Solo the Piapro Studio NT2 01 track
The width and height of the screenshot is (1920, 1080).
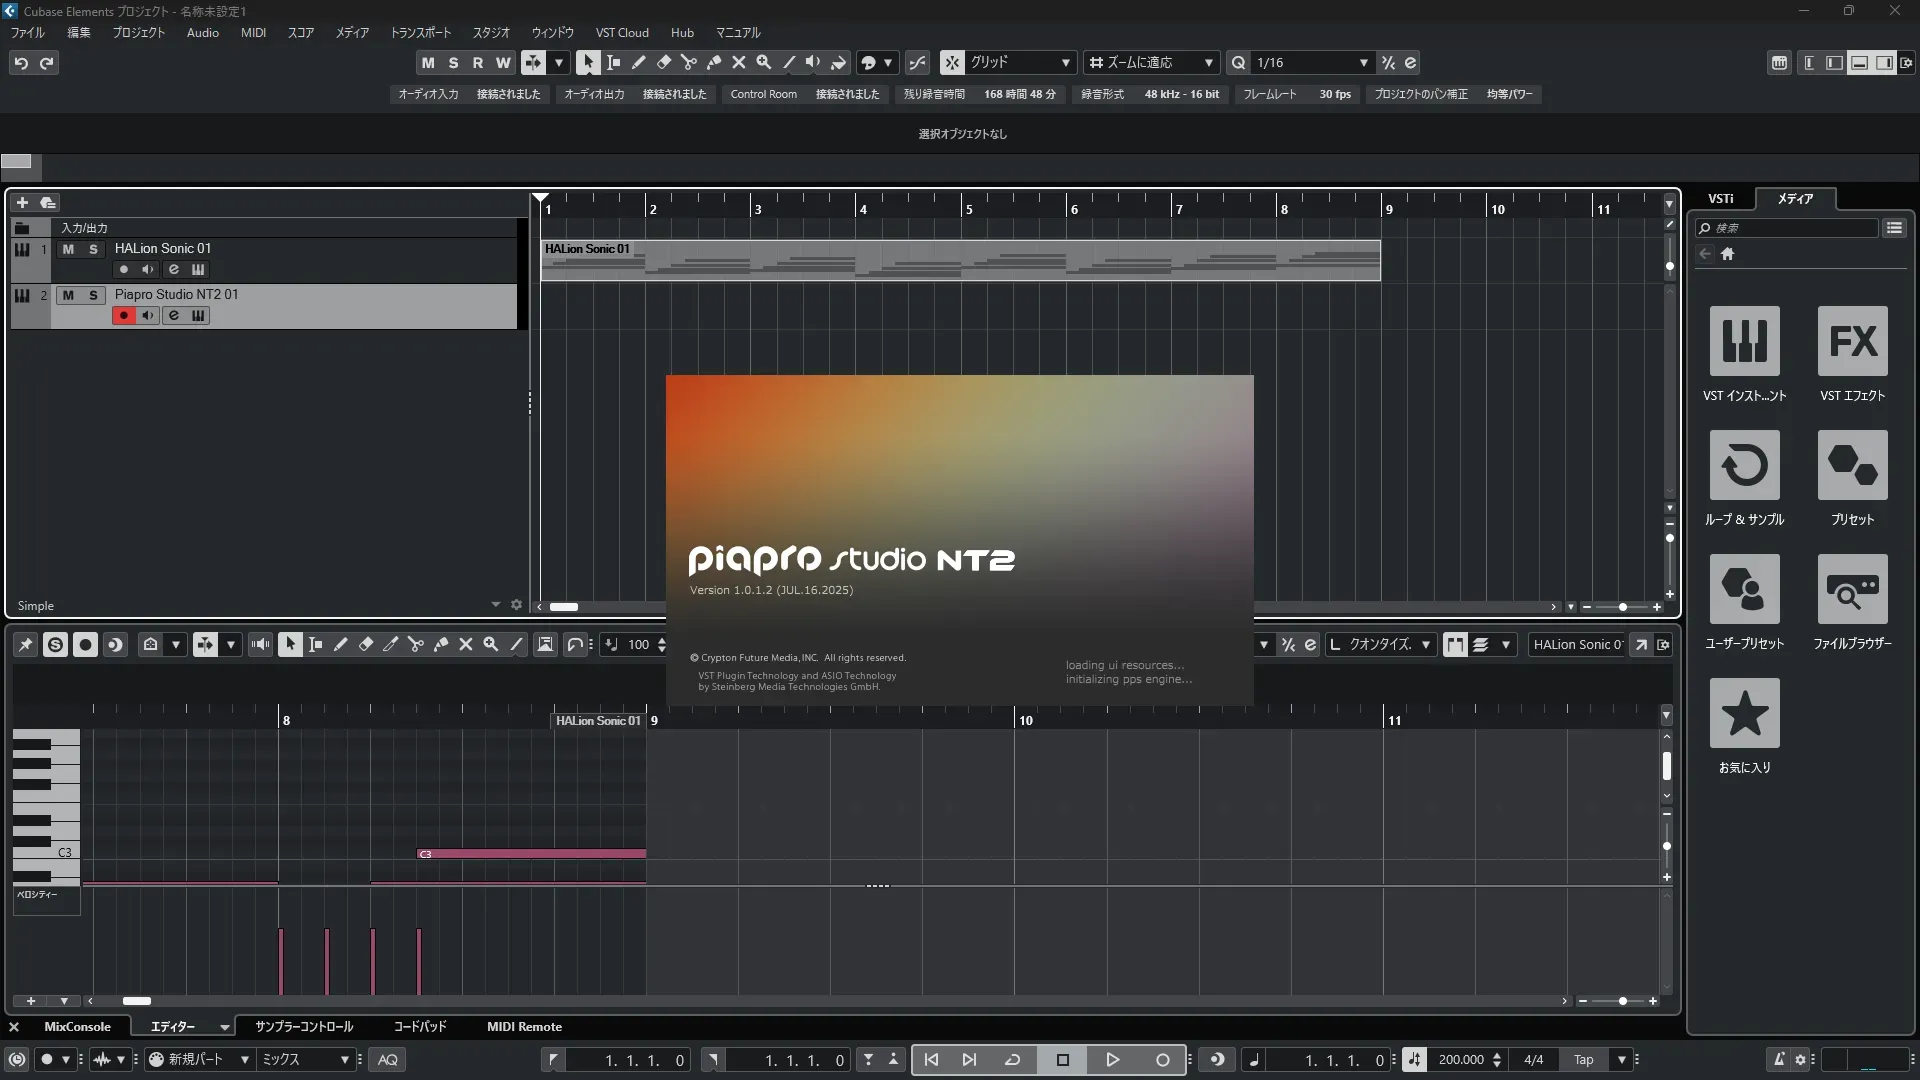pyautogui.click(x=93, y=295)
